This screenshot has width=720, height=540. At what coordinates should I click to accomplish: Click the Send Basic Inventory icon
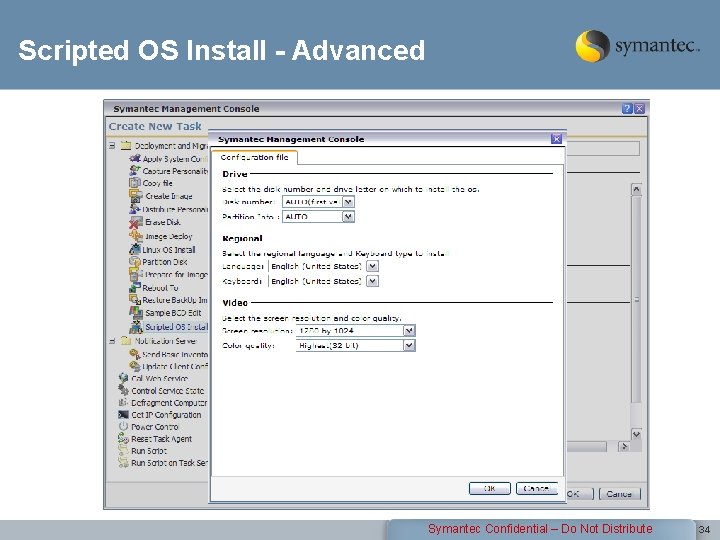(x=135, y=354)
